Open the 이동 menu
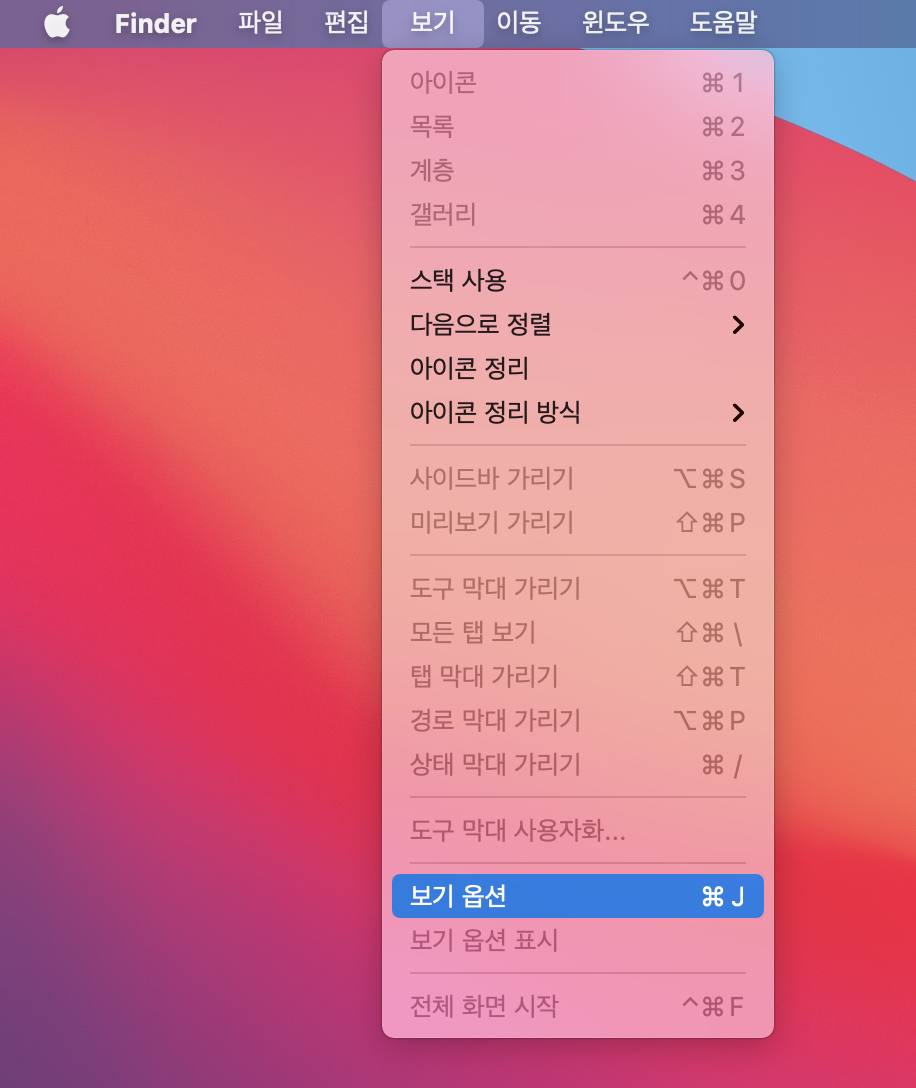The width and height of the screenshot is (916, 1088). [x=518, y=23]
